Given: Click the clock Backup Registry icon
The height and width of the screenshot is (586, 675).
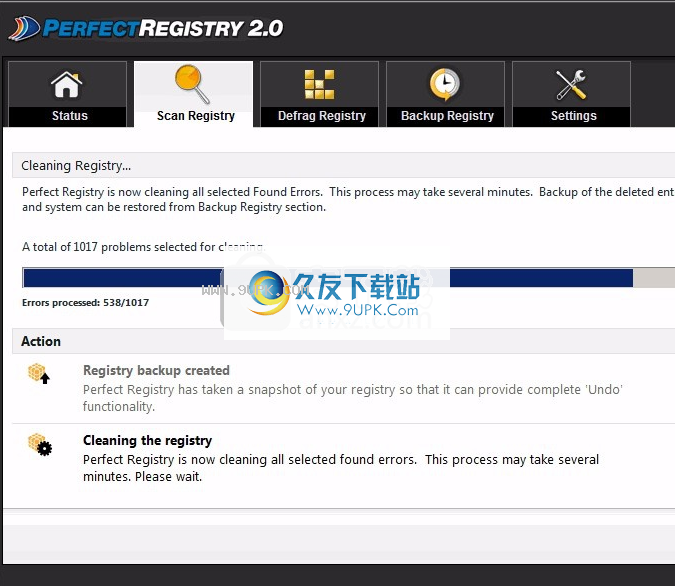Looking at the screenshot, I should pos(445,84).
